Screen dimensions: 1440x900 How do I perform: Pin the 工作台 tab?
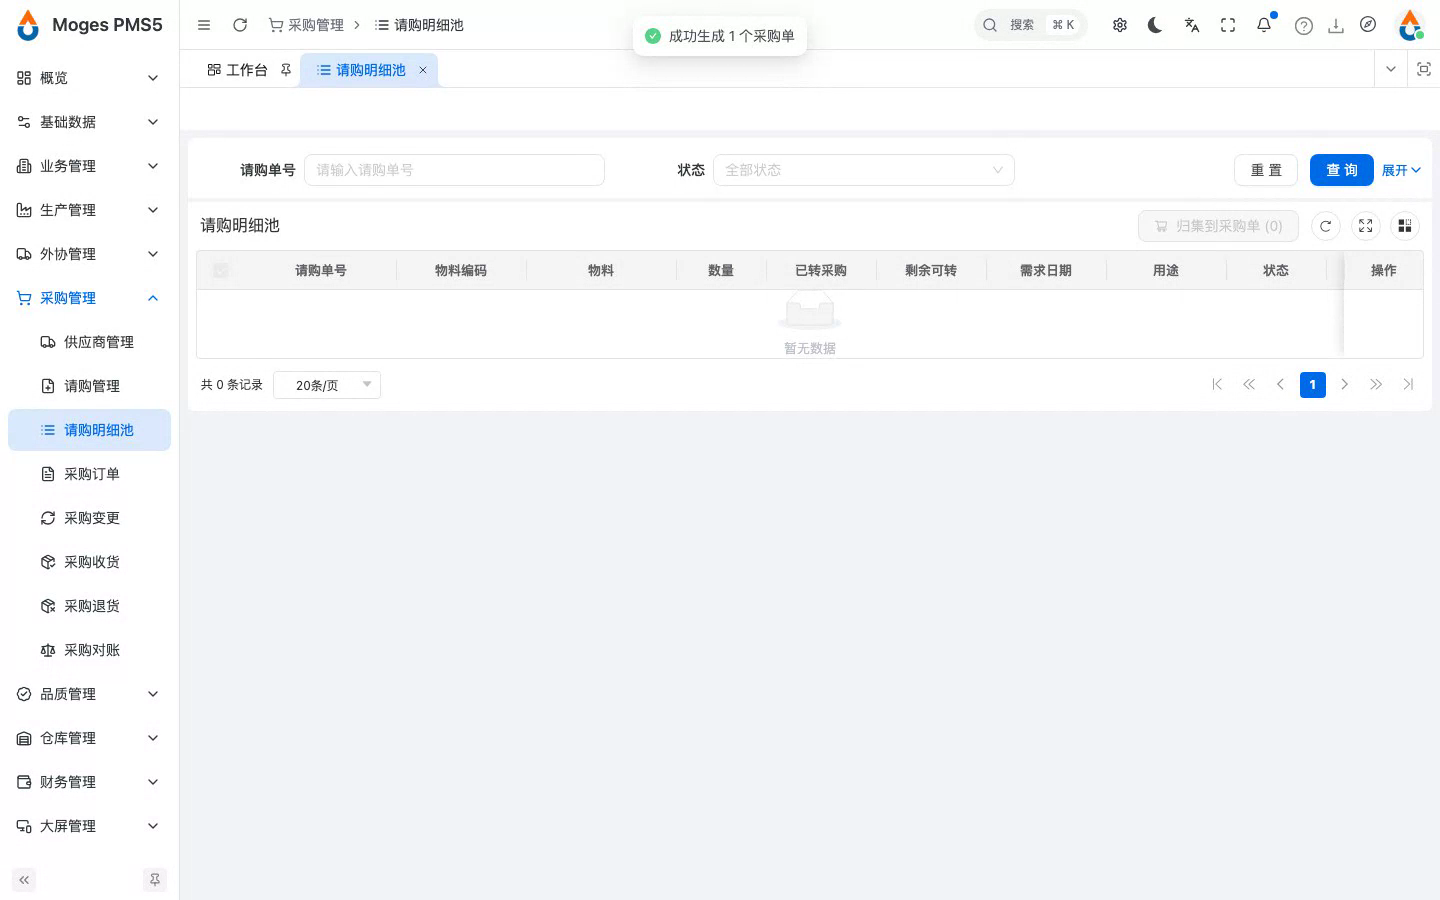point(286,70)
